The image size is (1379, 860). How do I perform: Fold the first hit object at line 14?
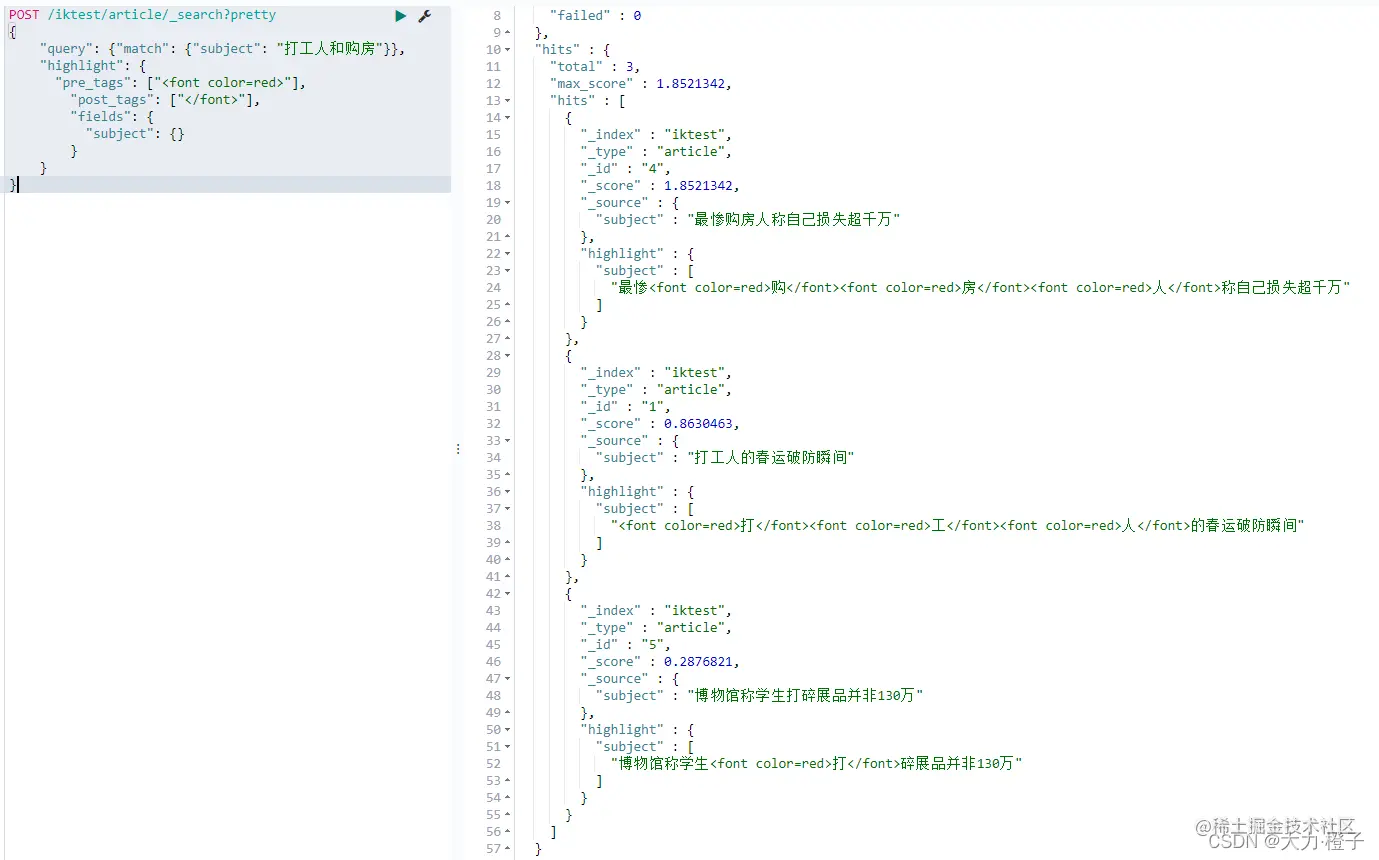[508, 118]
